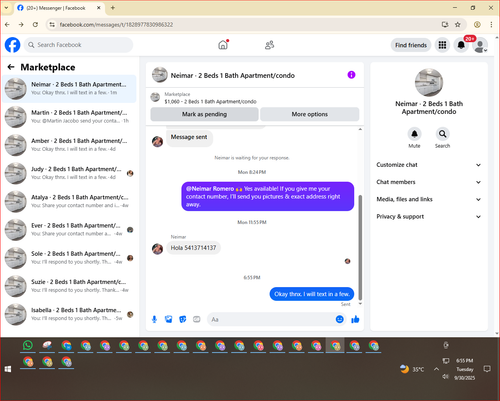
Task: Open Amber conversation in chat list
Action: tap(69, 145)
